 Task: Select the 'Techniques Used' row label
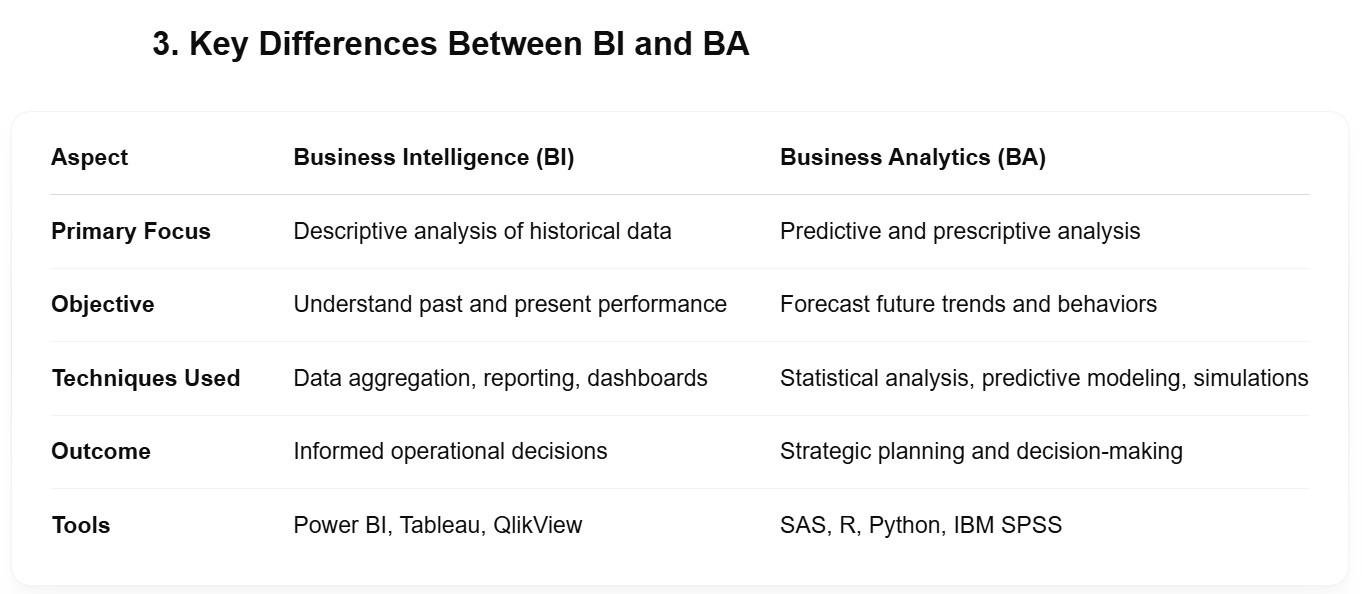146,378
